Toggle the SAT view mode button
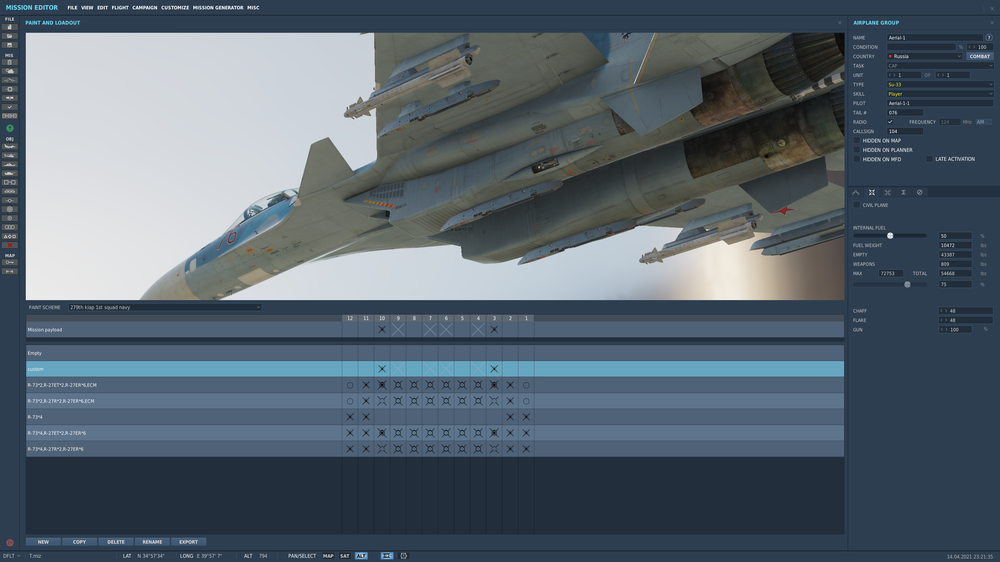This screenshot has width=1000, height=562. click(344, 556)
